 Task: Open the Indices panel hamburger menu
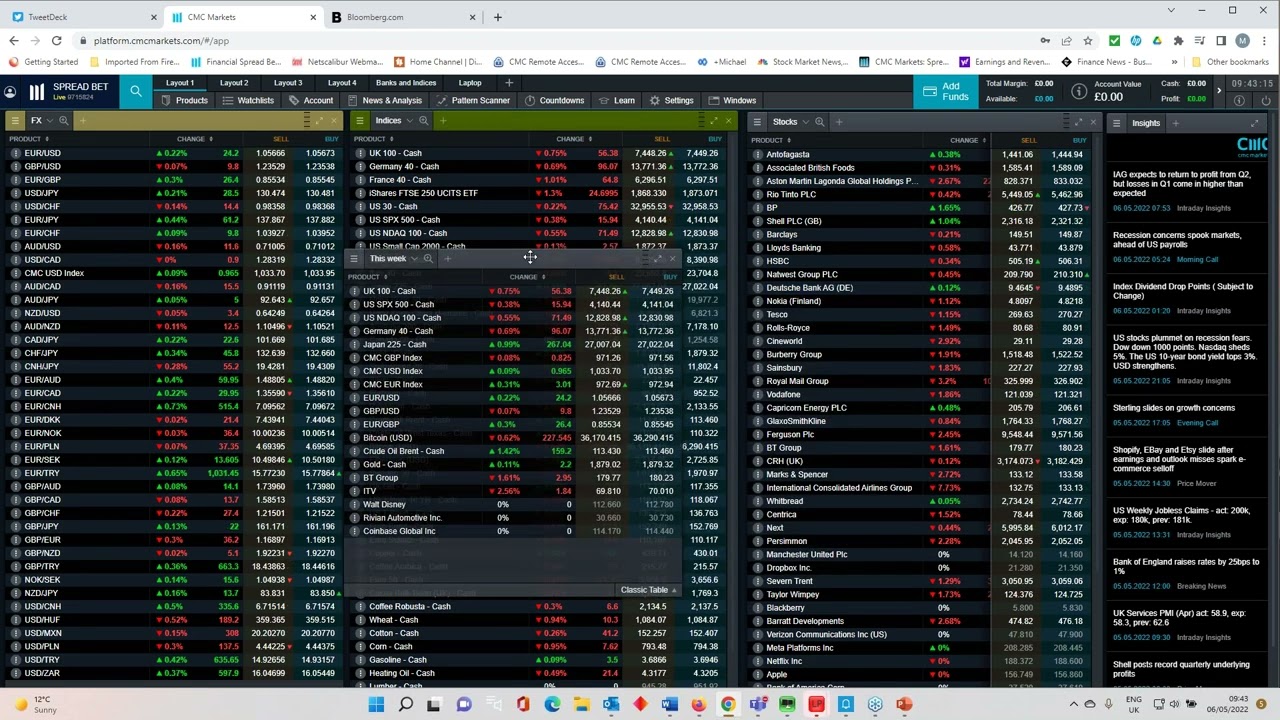tap(361, 121)
